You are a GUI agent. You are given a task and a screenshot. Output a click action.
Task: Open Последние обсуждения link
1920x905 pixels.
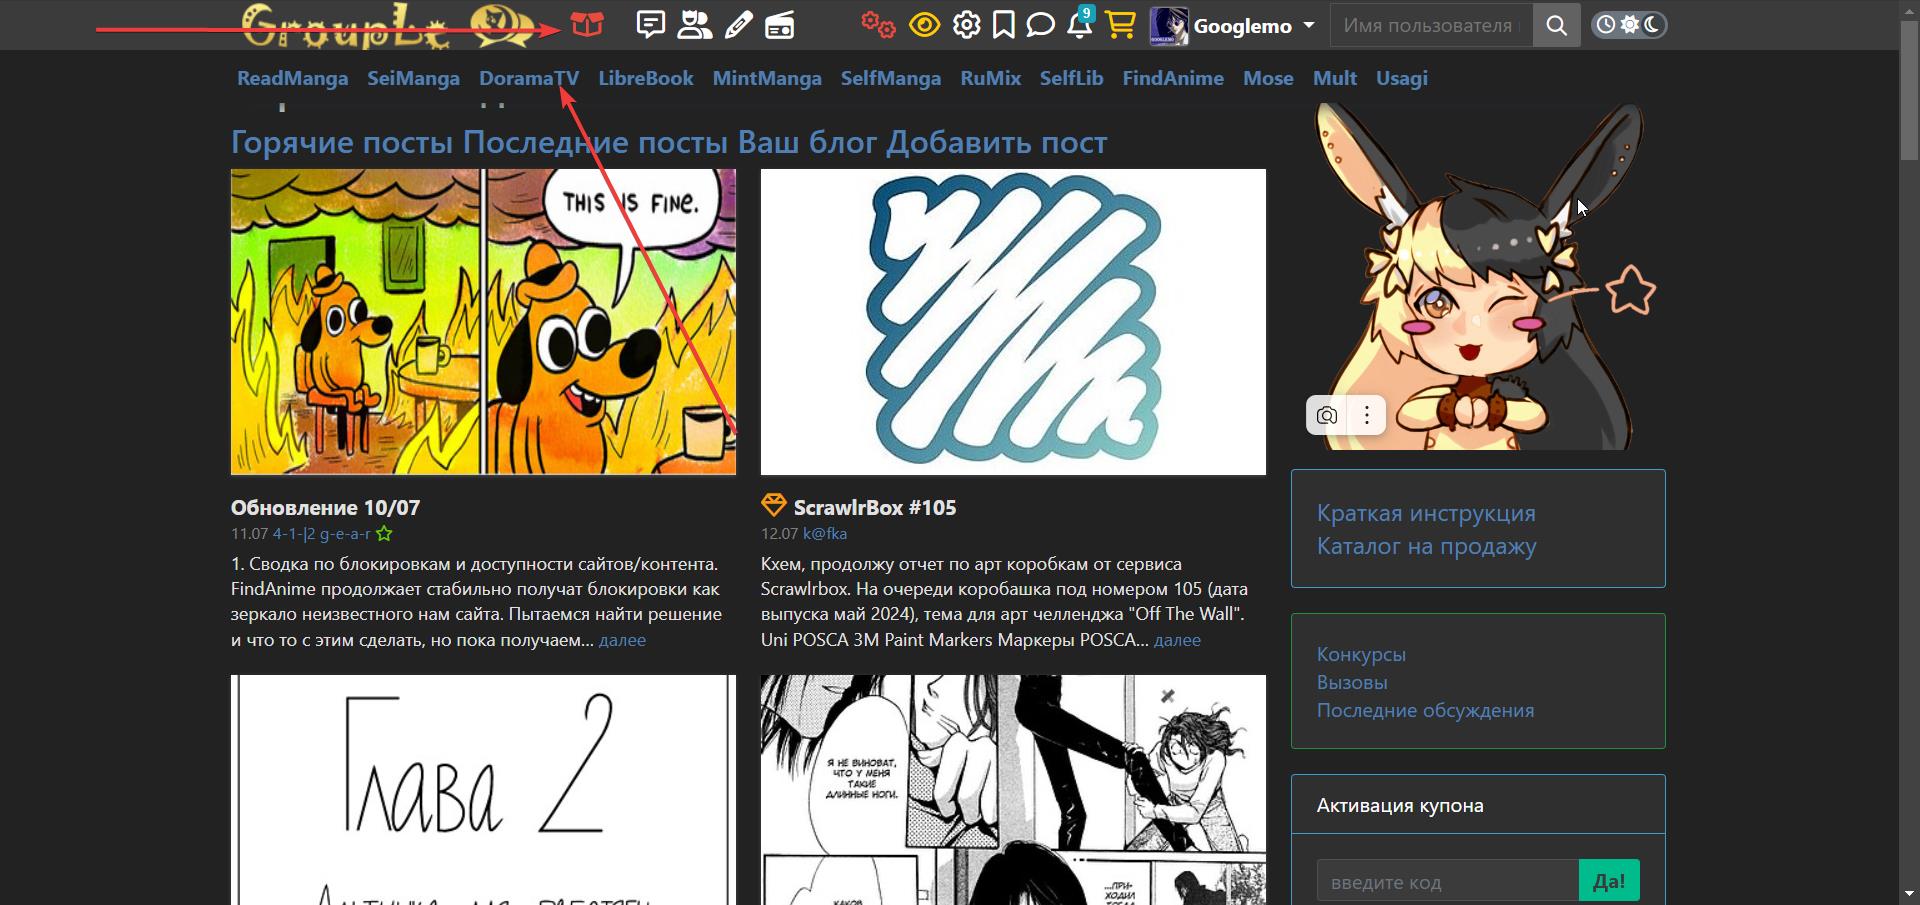(x=1425, y=710)
